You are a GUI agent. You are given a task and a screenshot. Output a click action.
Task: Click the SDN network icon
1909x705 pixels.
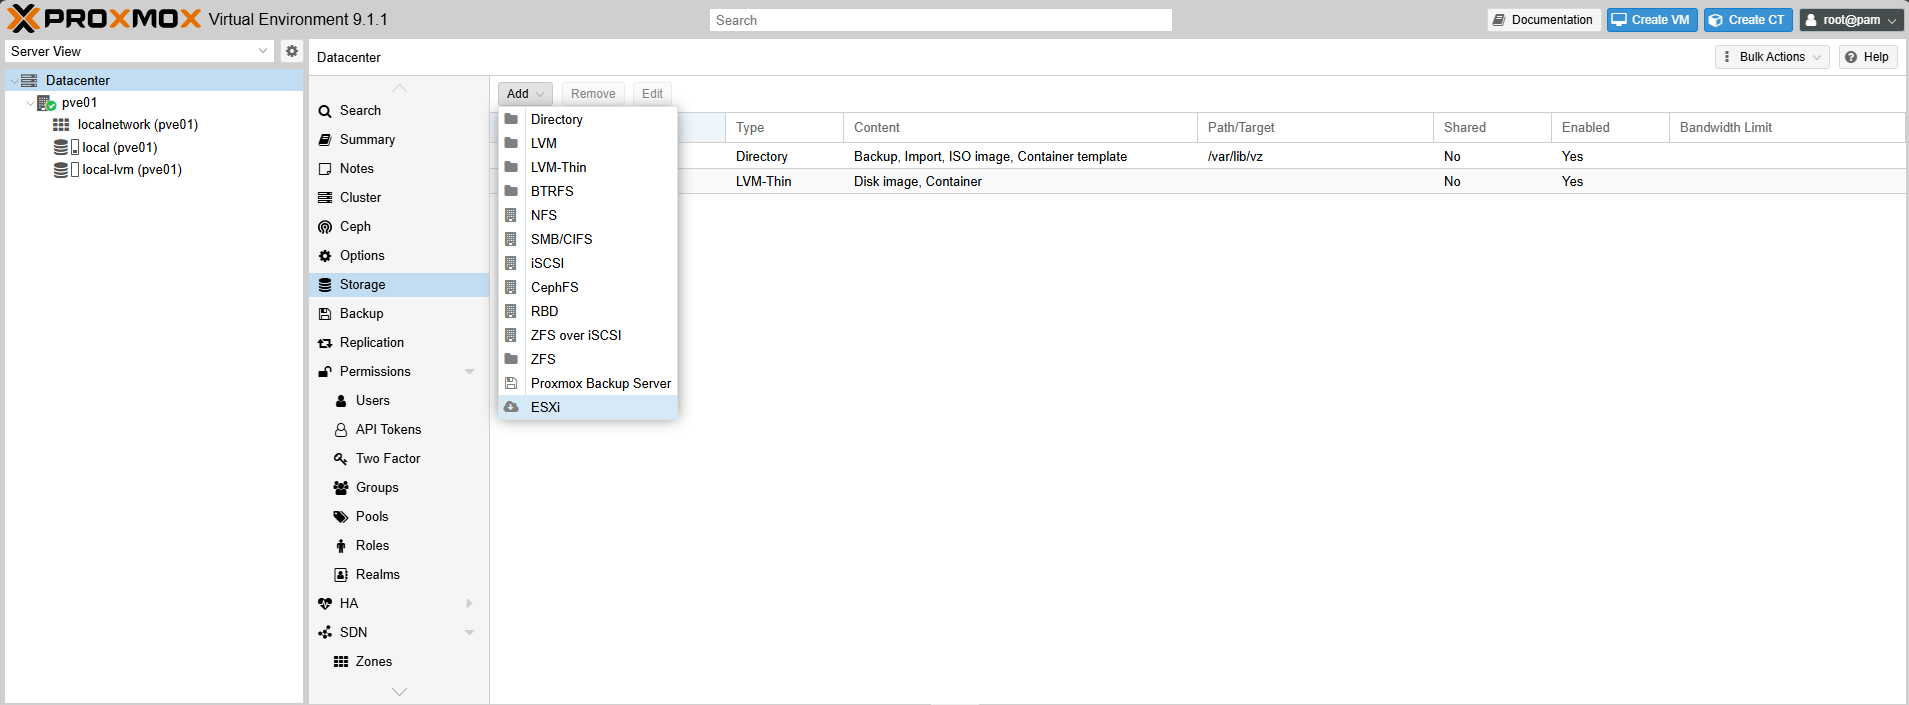[x=325, y=633]
